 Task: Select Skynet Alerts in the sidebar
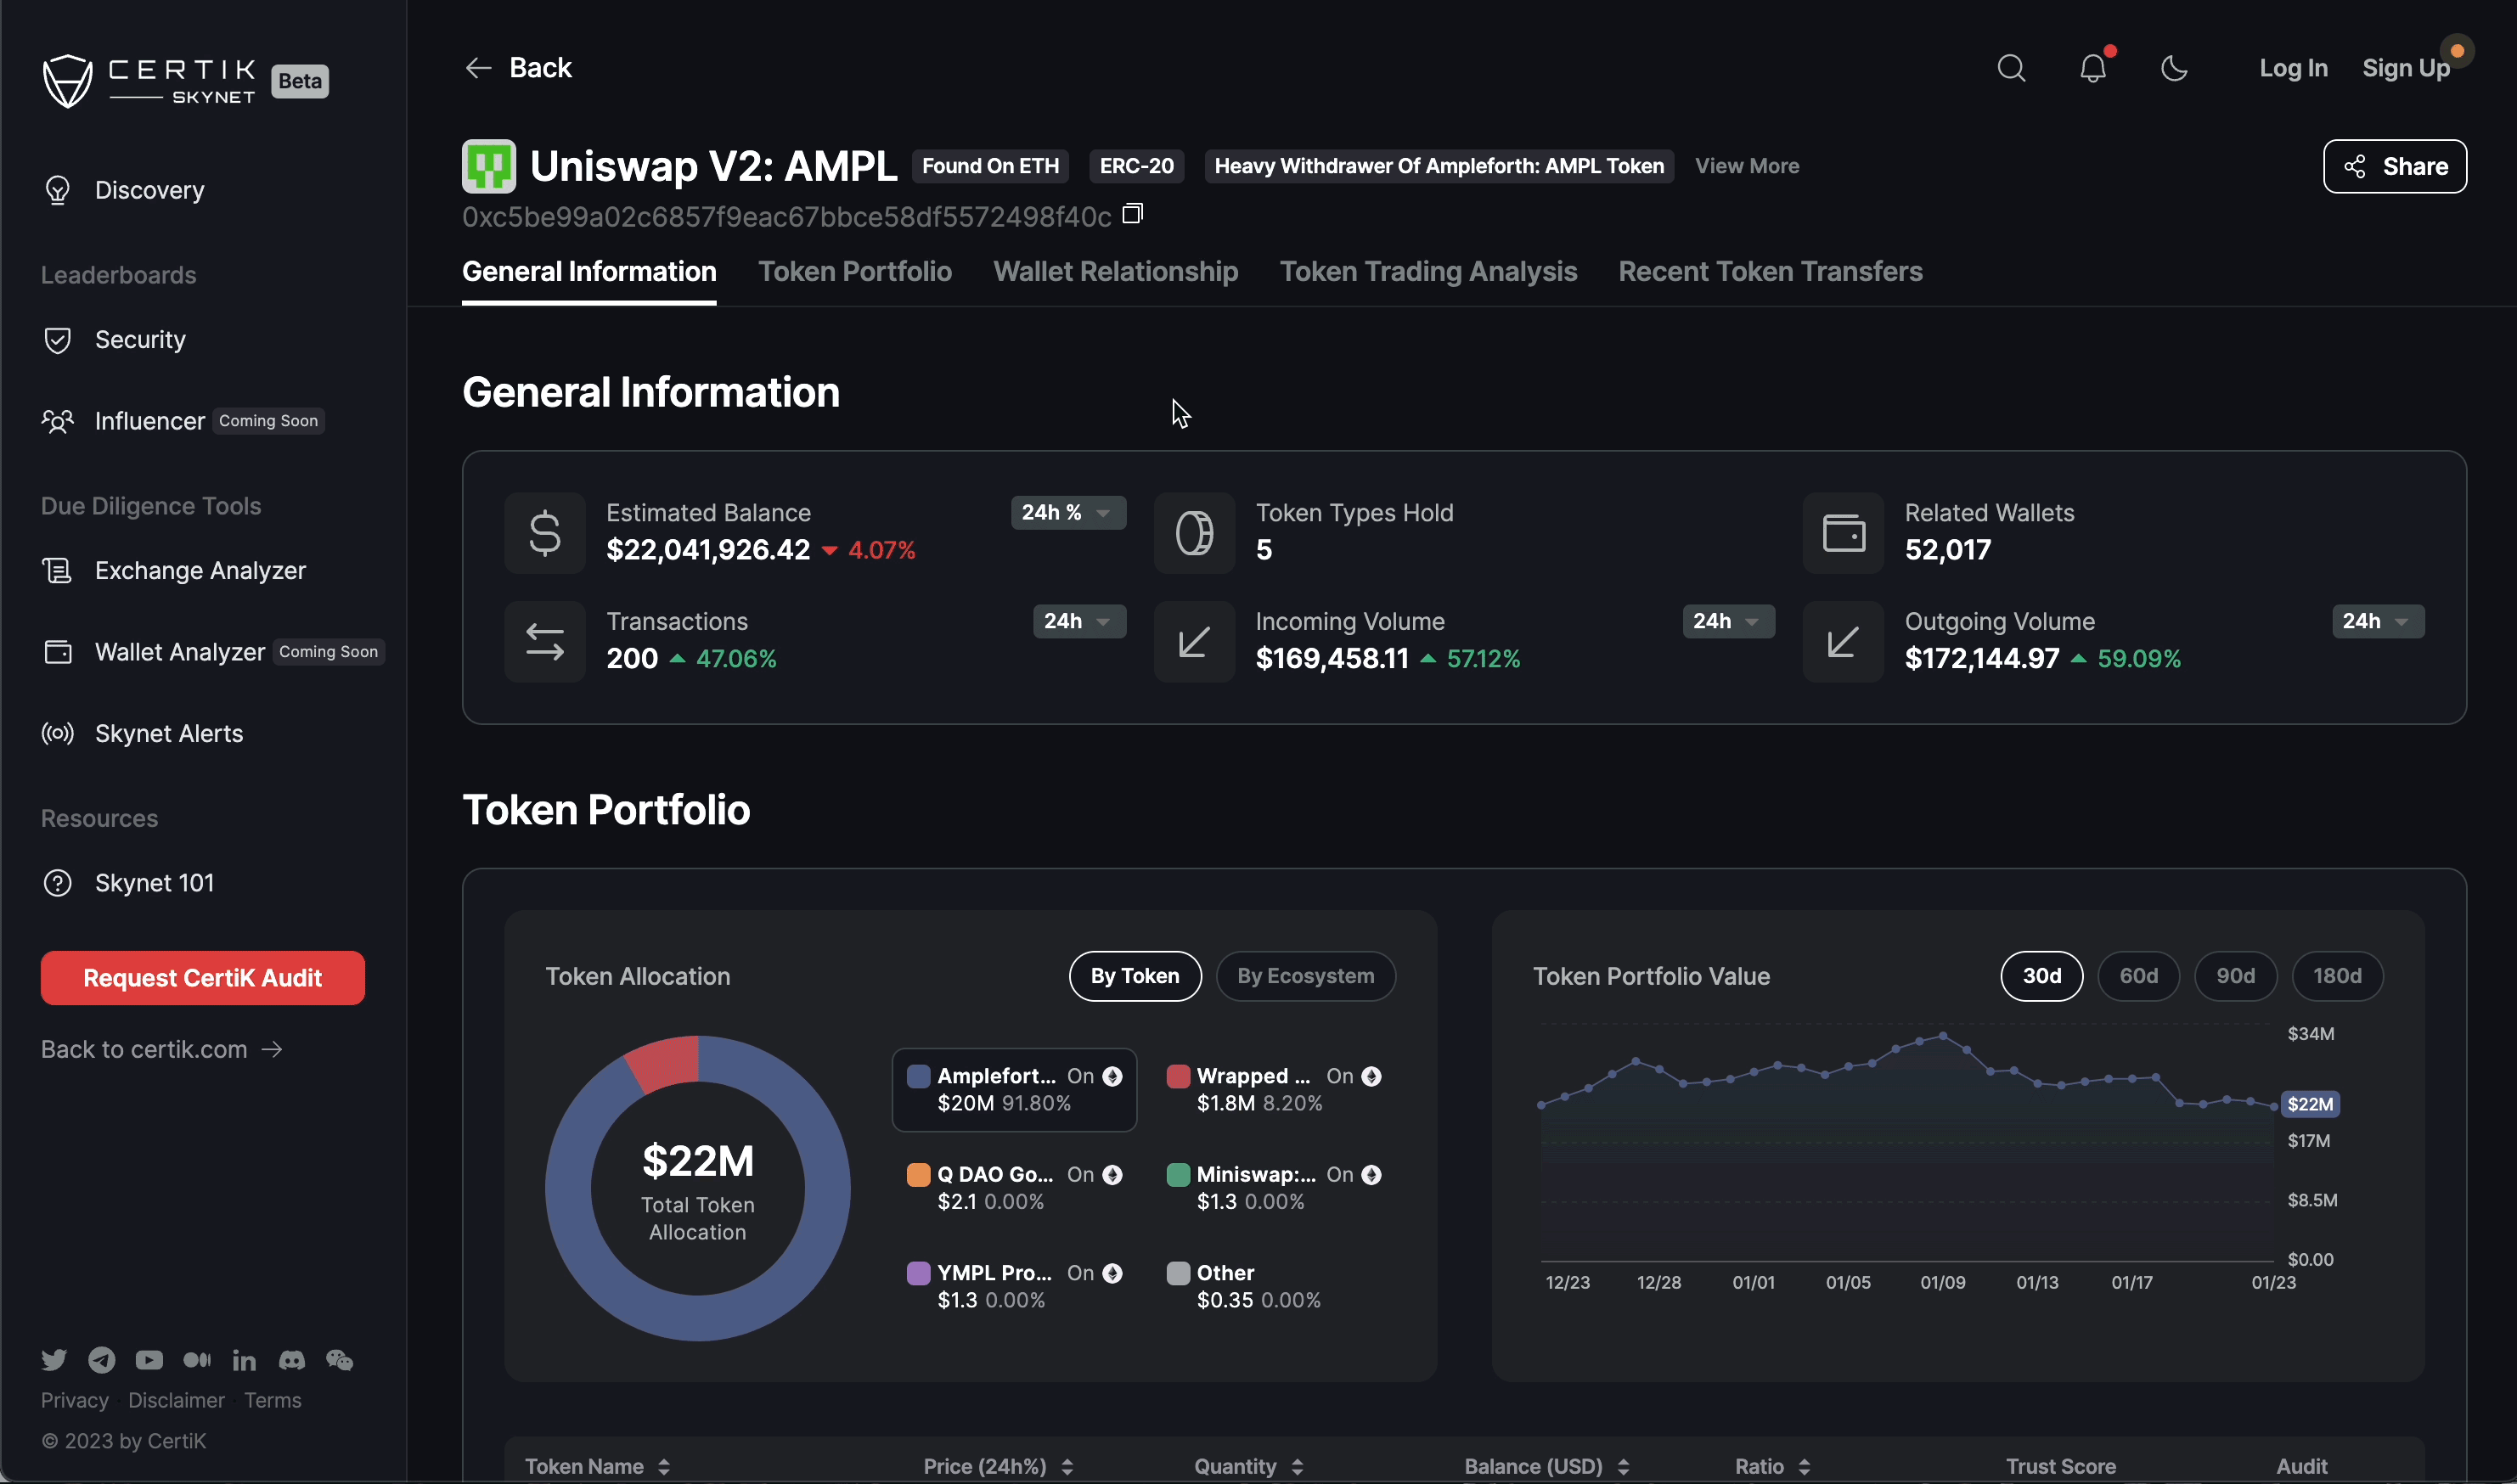pyautogui.click(x=169, y=733)
